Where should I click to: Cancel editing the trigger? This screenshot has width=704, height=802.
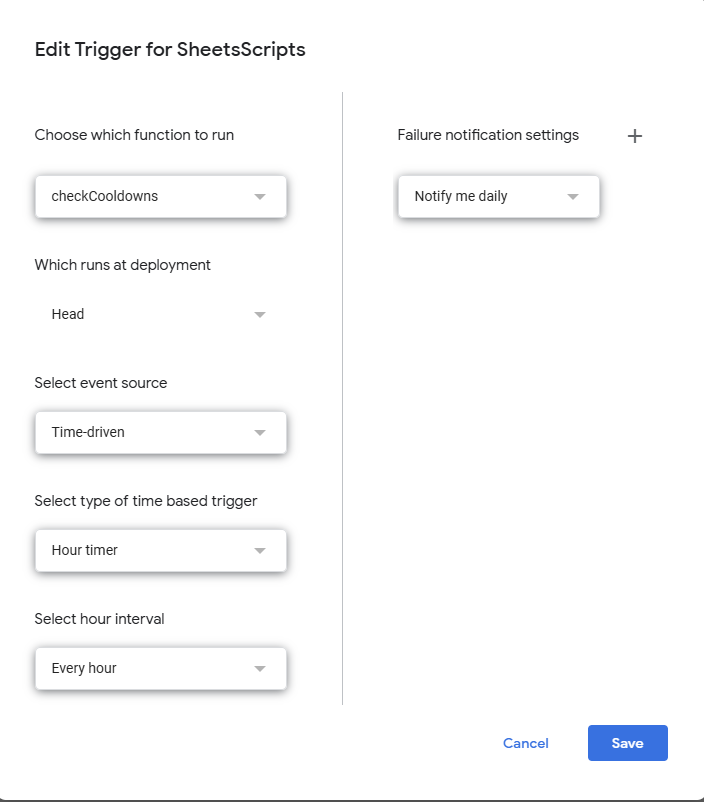click(x=526, y=743)
